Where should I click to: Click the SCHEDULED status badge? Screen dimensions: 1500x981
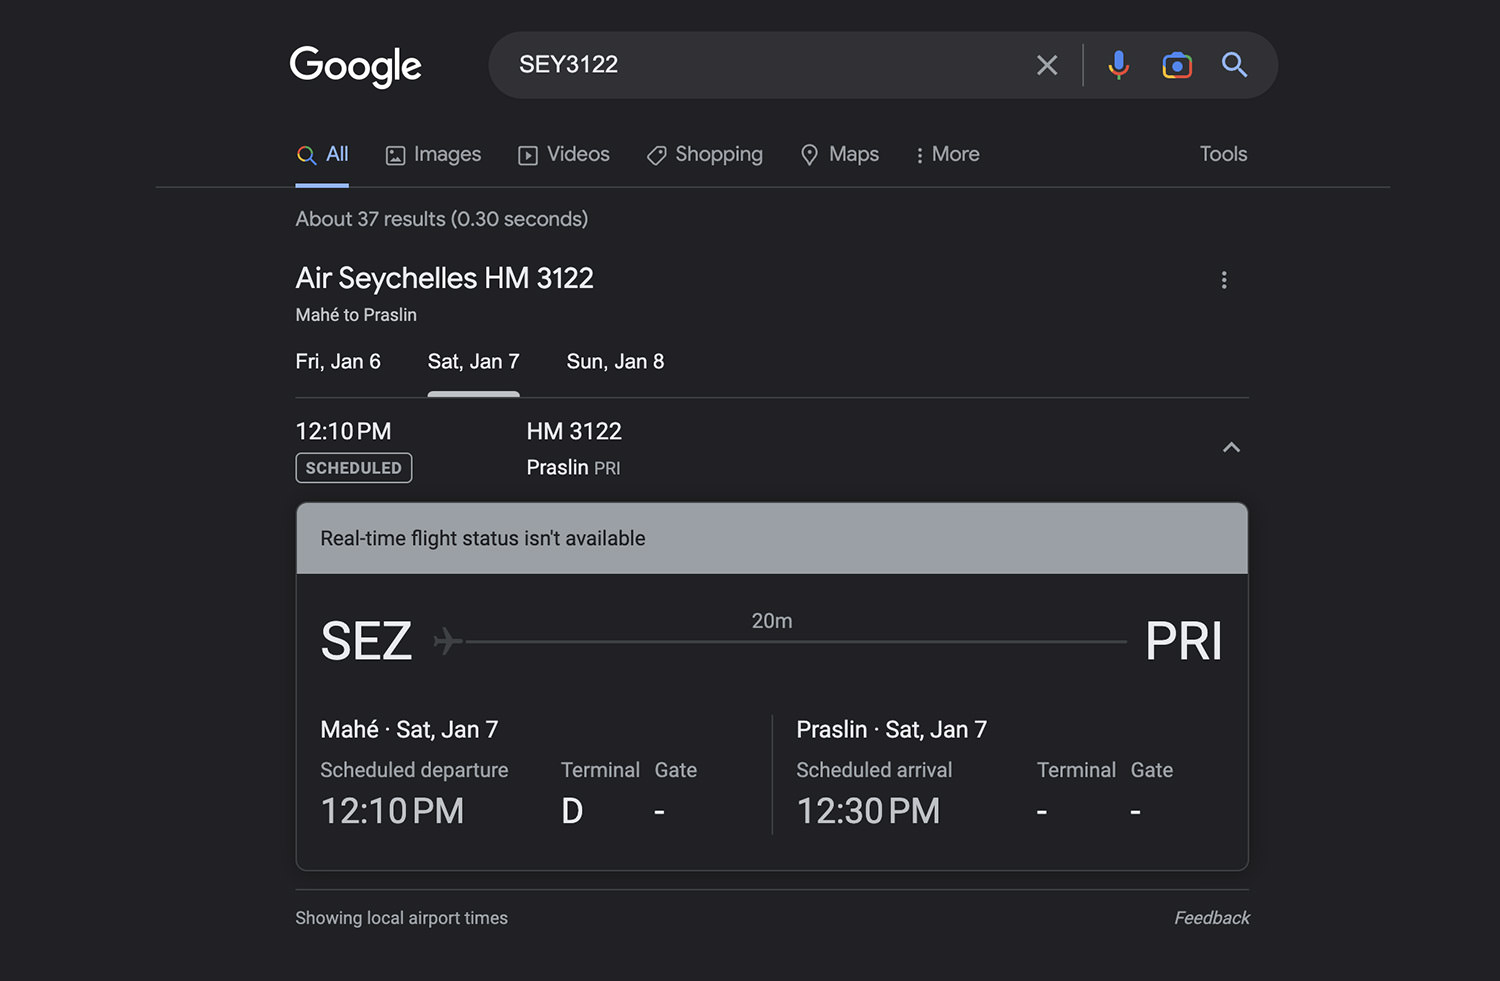(x=354, y=468)
